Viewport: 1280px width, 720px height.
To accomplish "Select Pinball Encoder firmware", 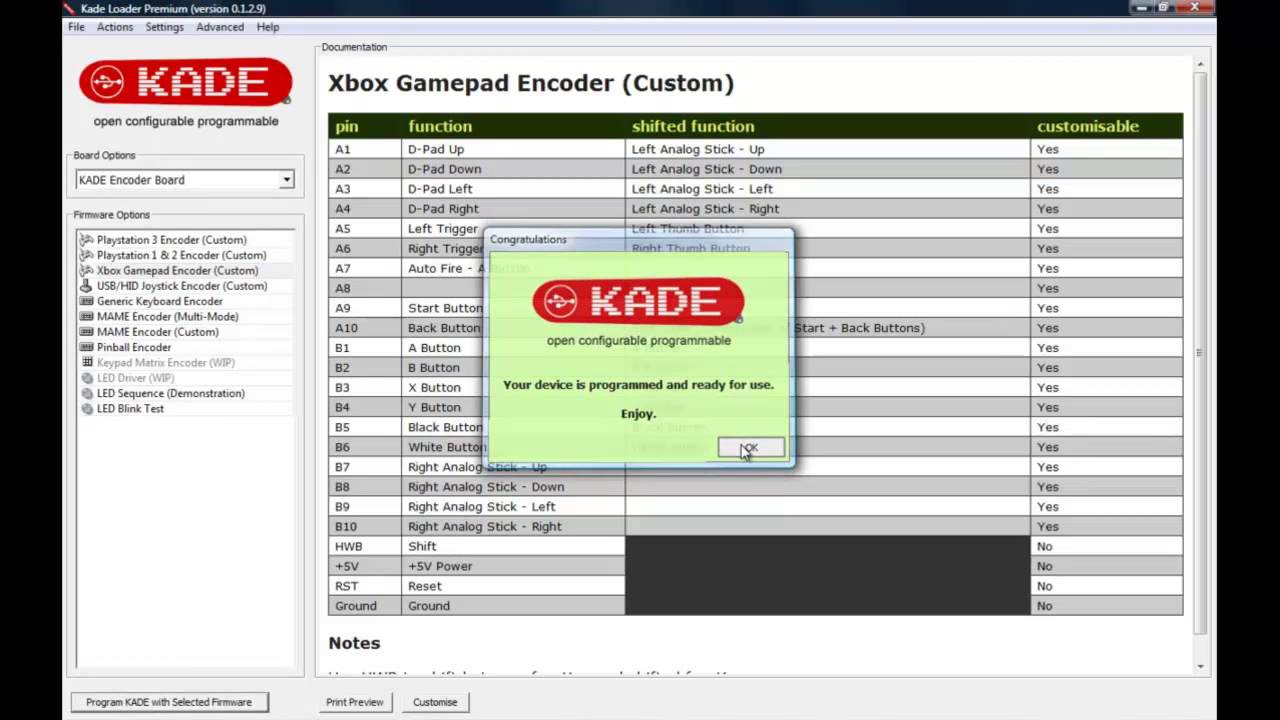I will point(134,347).
